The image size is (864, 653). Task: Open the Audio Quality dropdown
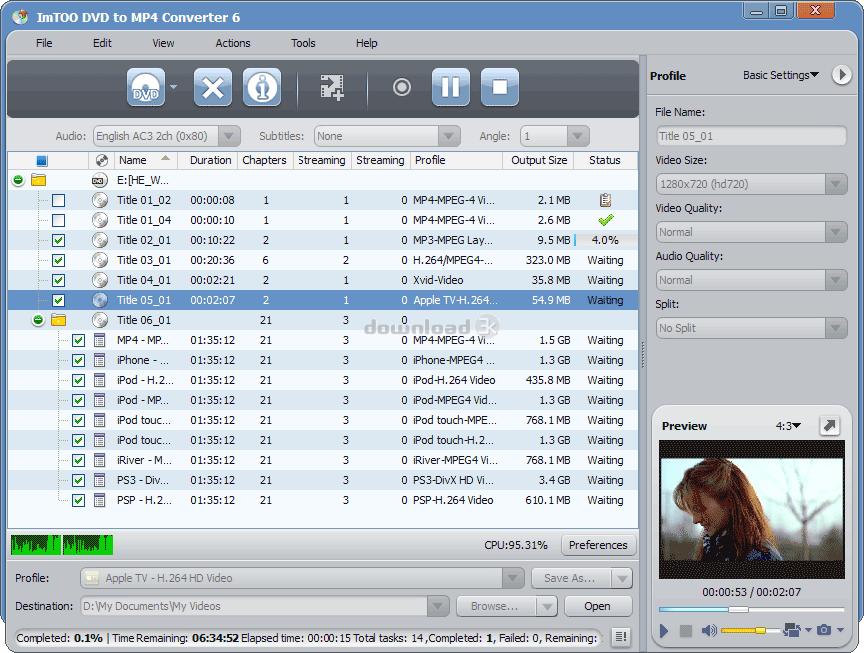pyautogui.click(x=835, y=280)
